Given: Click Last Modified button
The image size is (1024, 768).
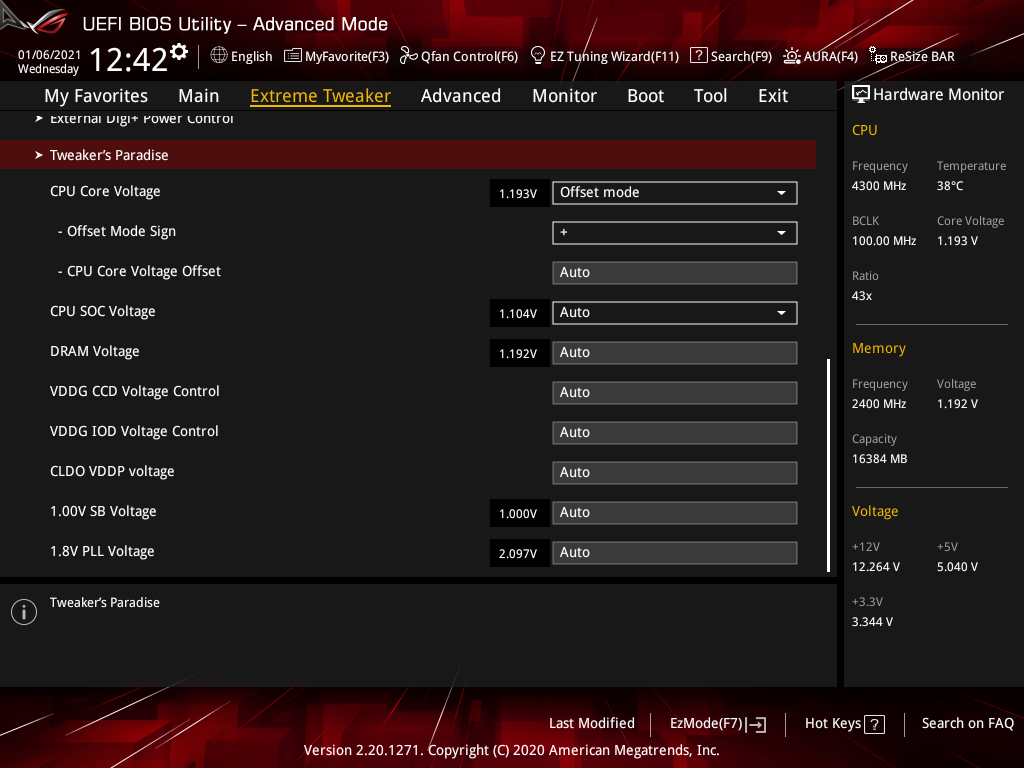Looking at the screenshot, I should (x=592, y=723).
